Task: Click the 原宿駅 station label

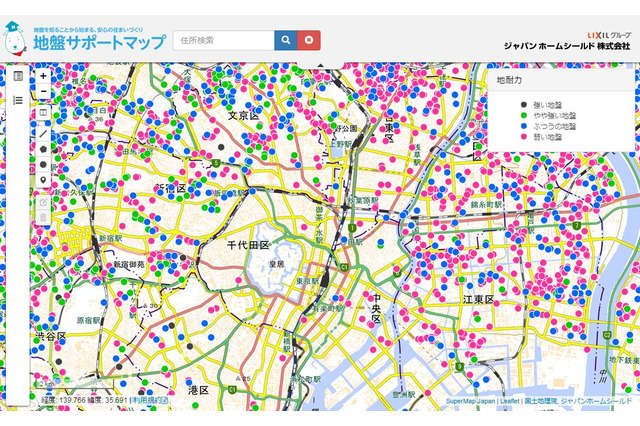Action: 89,320
